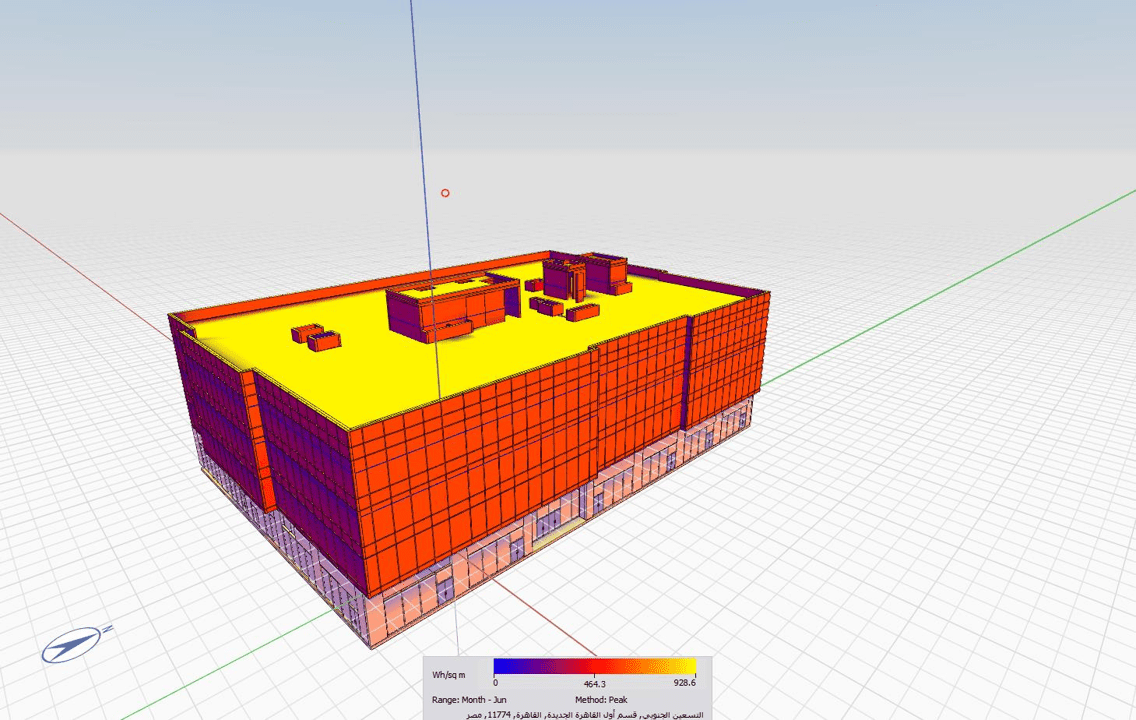Click the '464.3' midpoint legend value
The width and height of the screenshot is (1136, 720).
pos(595,684)
